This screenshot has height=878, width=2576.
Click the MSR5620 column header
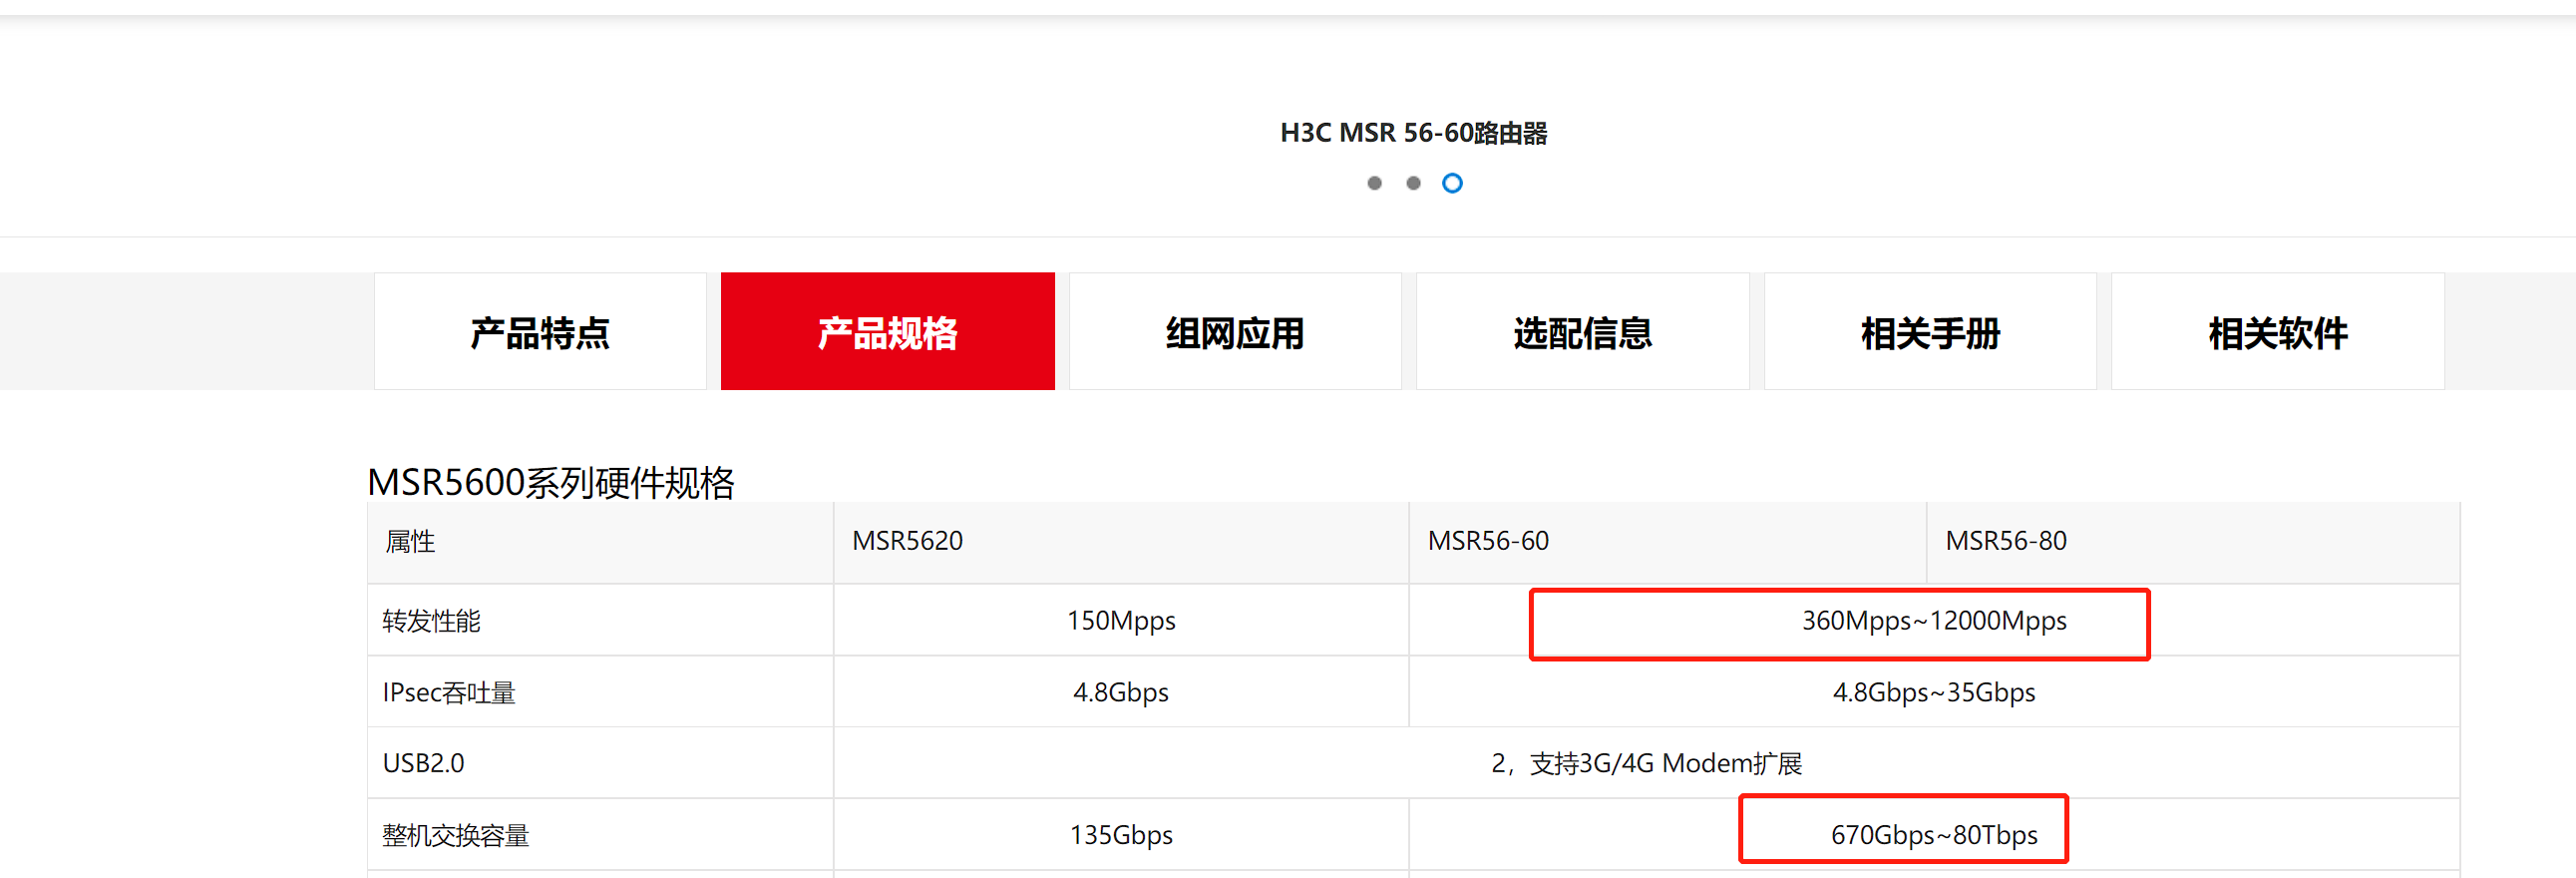click(907, 541)
